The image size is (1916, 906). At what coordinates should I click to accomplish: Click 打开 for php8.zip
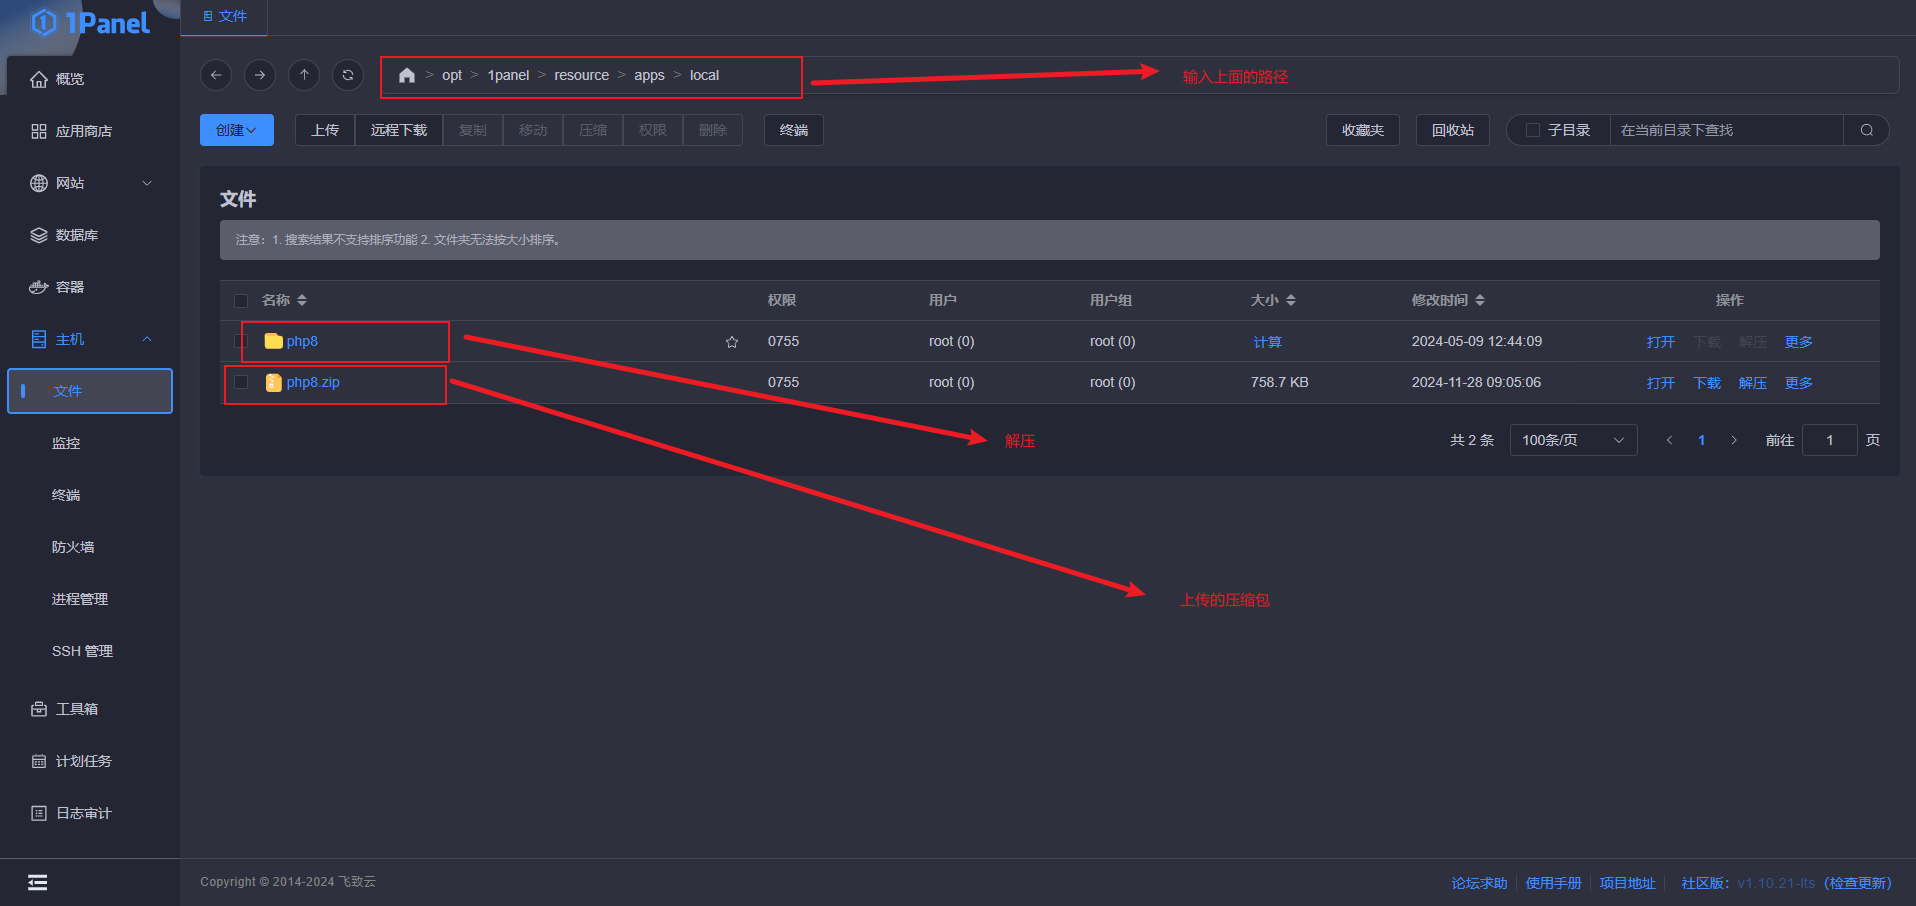tap(1660, 383)
